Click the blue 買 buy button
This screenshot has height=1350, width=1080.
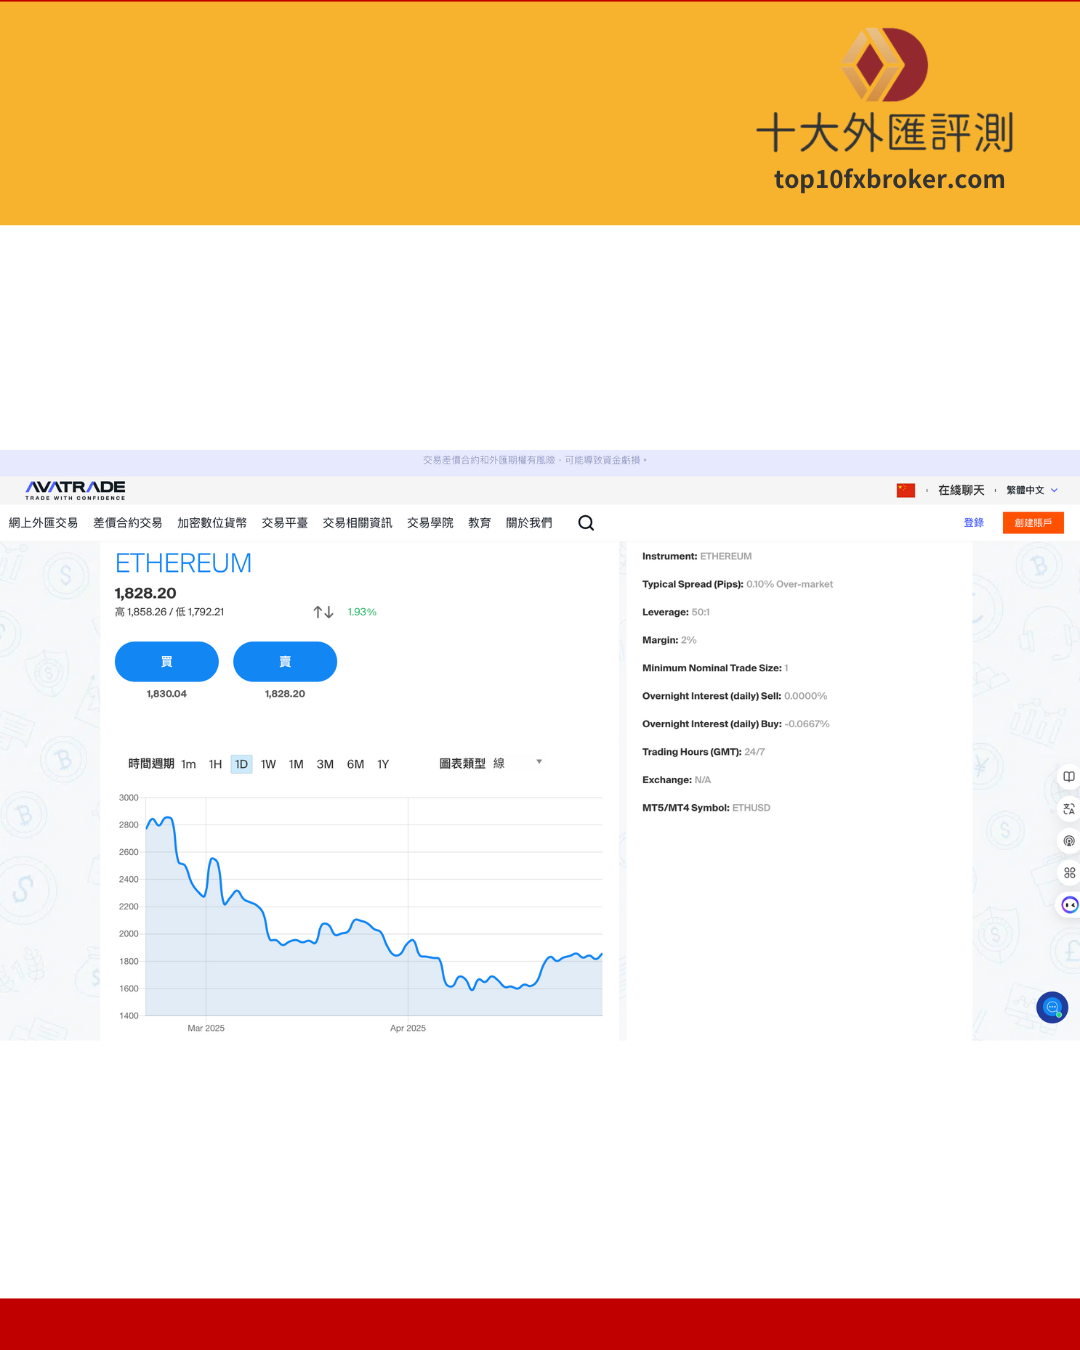tap(167, 662)
